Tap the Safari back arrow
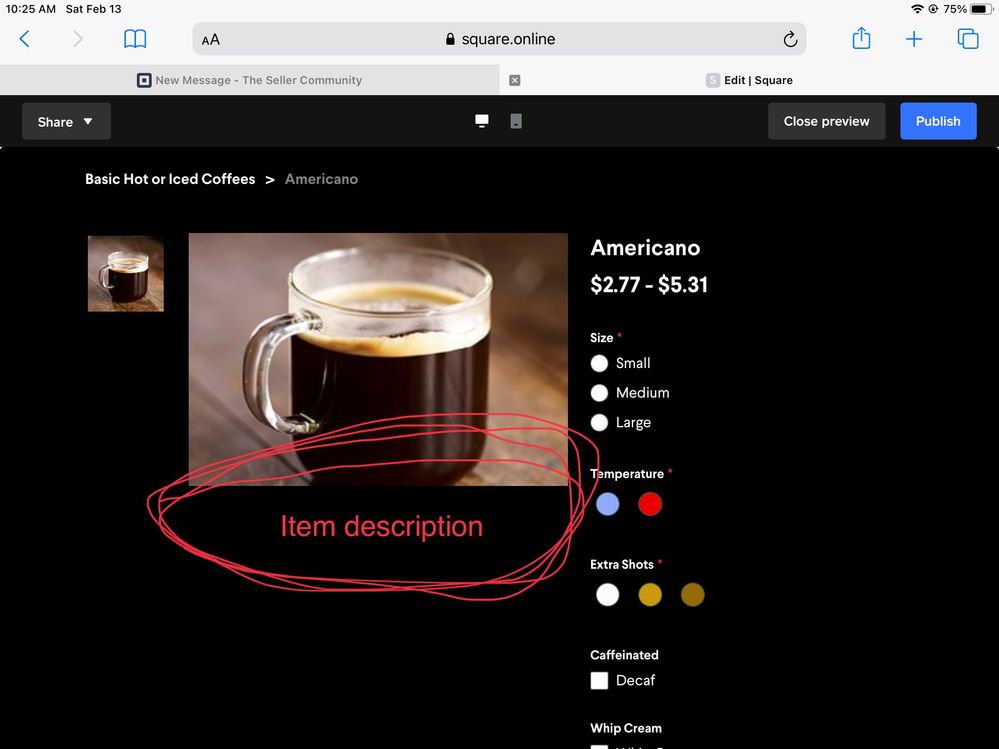Image resolution: width=999 pixels, height=749 pixels. (25, 39)
